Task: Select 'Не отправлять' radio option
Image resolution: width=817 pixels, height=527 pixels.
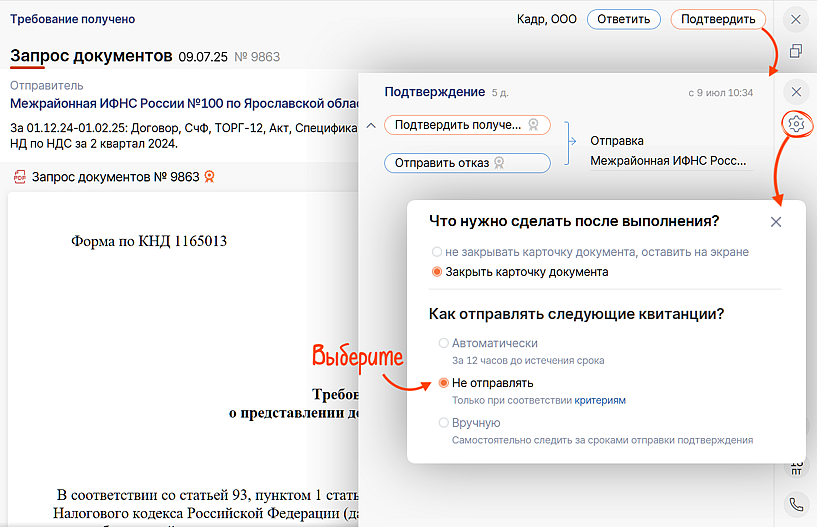Action: click(x=444, y=383)
